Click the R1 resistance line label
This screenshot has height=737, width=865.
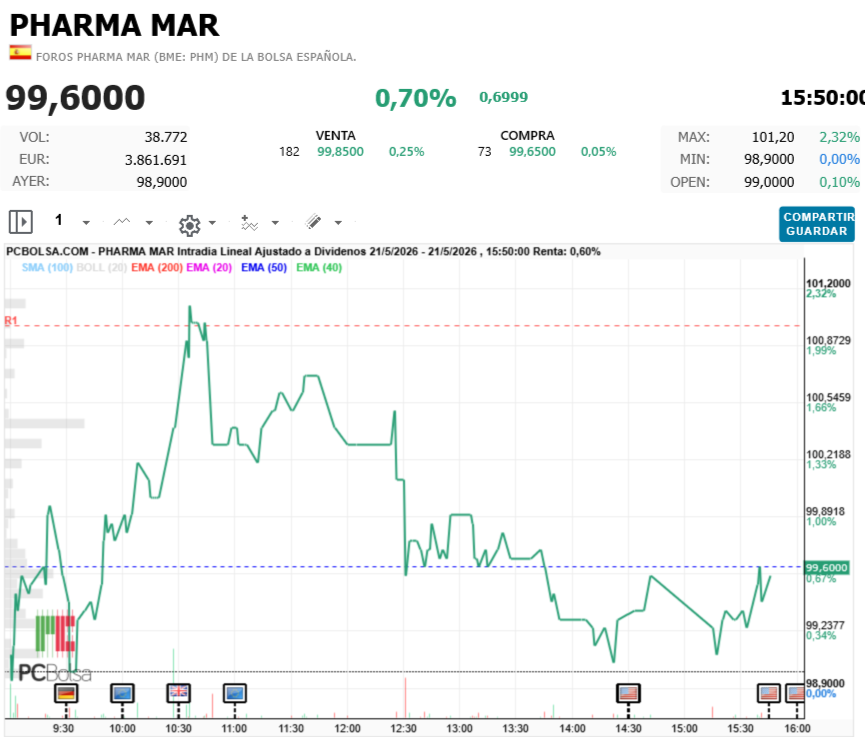click(x=11, y=321)
